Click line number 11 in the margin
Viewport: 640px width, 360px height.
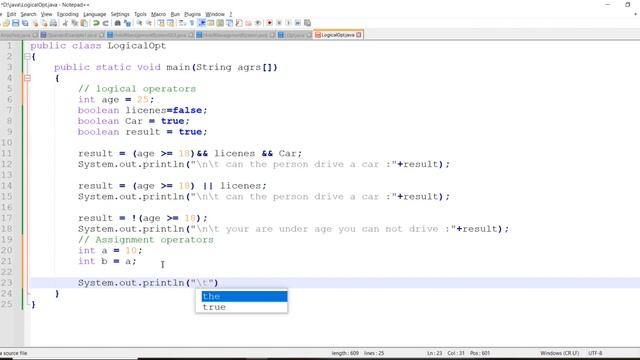pos(7,153)
